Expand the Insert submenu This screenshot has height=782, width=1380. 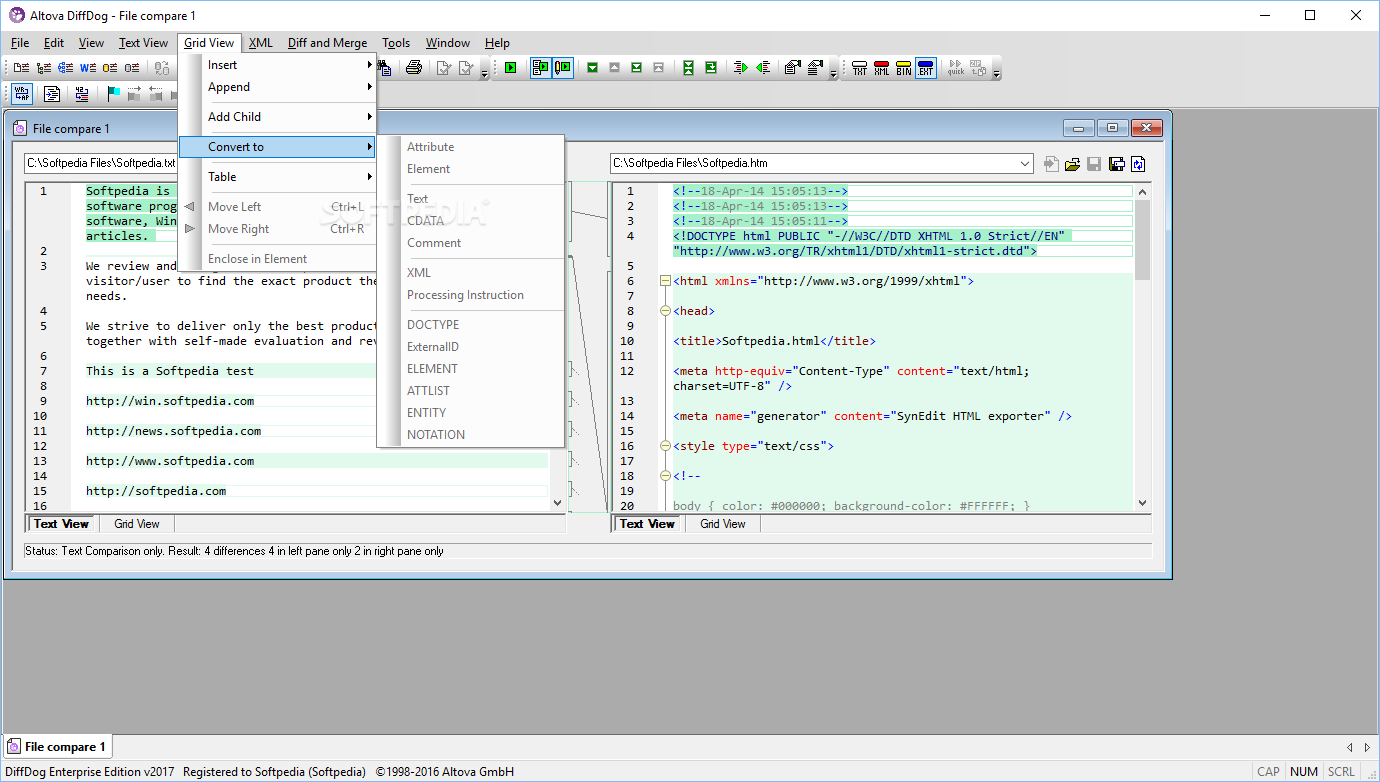coord(277,65)
